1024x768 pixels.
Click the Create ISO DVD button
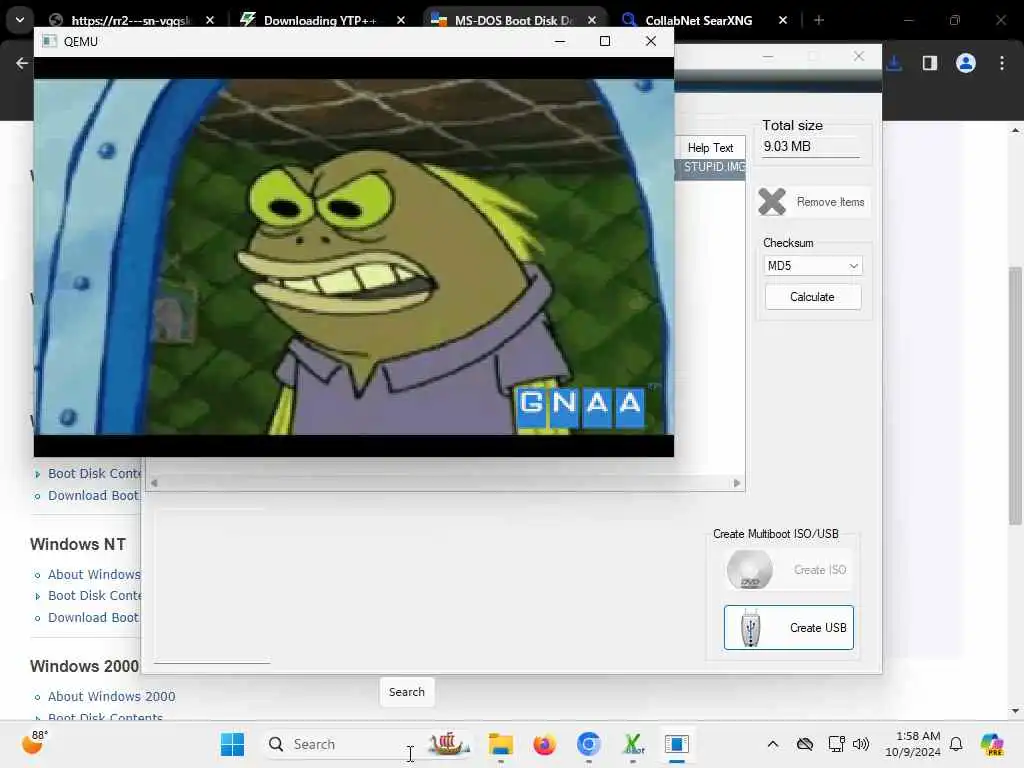click(788, 570)
